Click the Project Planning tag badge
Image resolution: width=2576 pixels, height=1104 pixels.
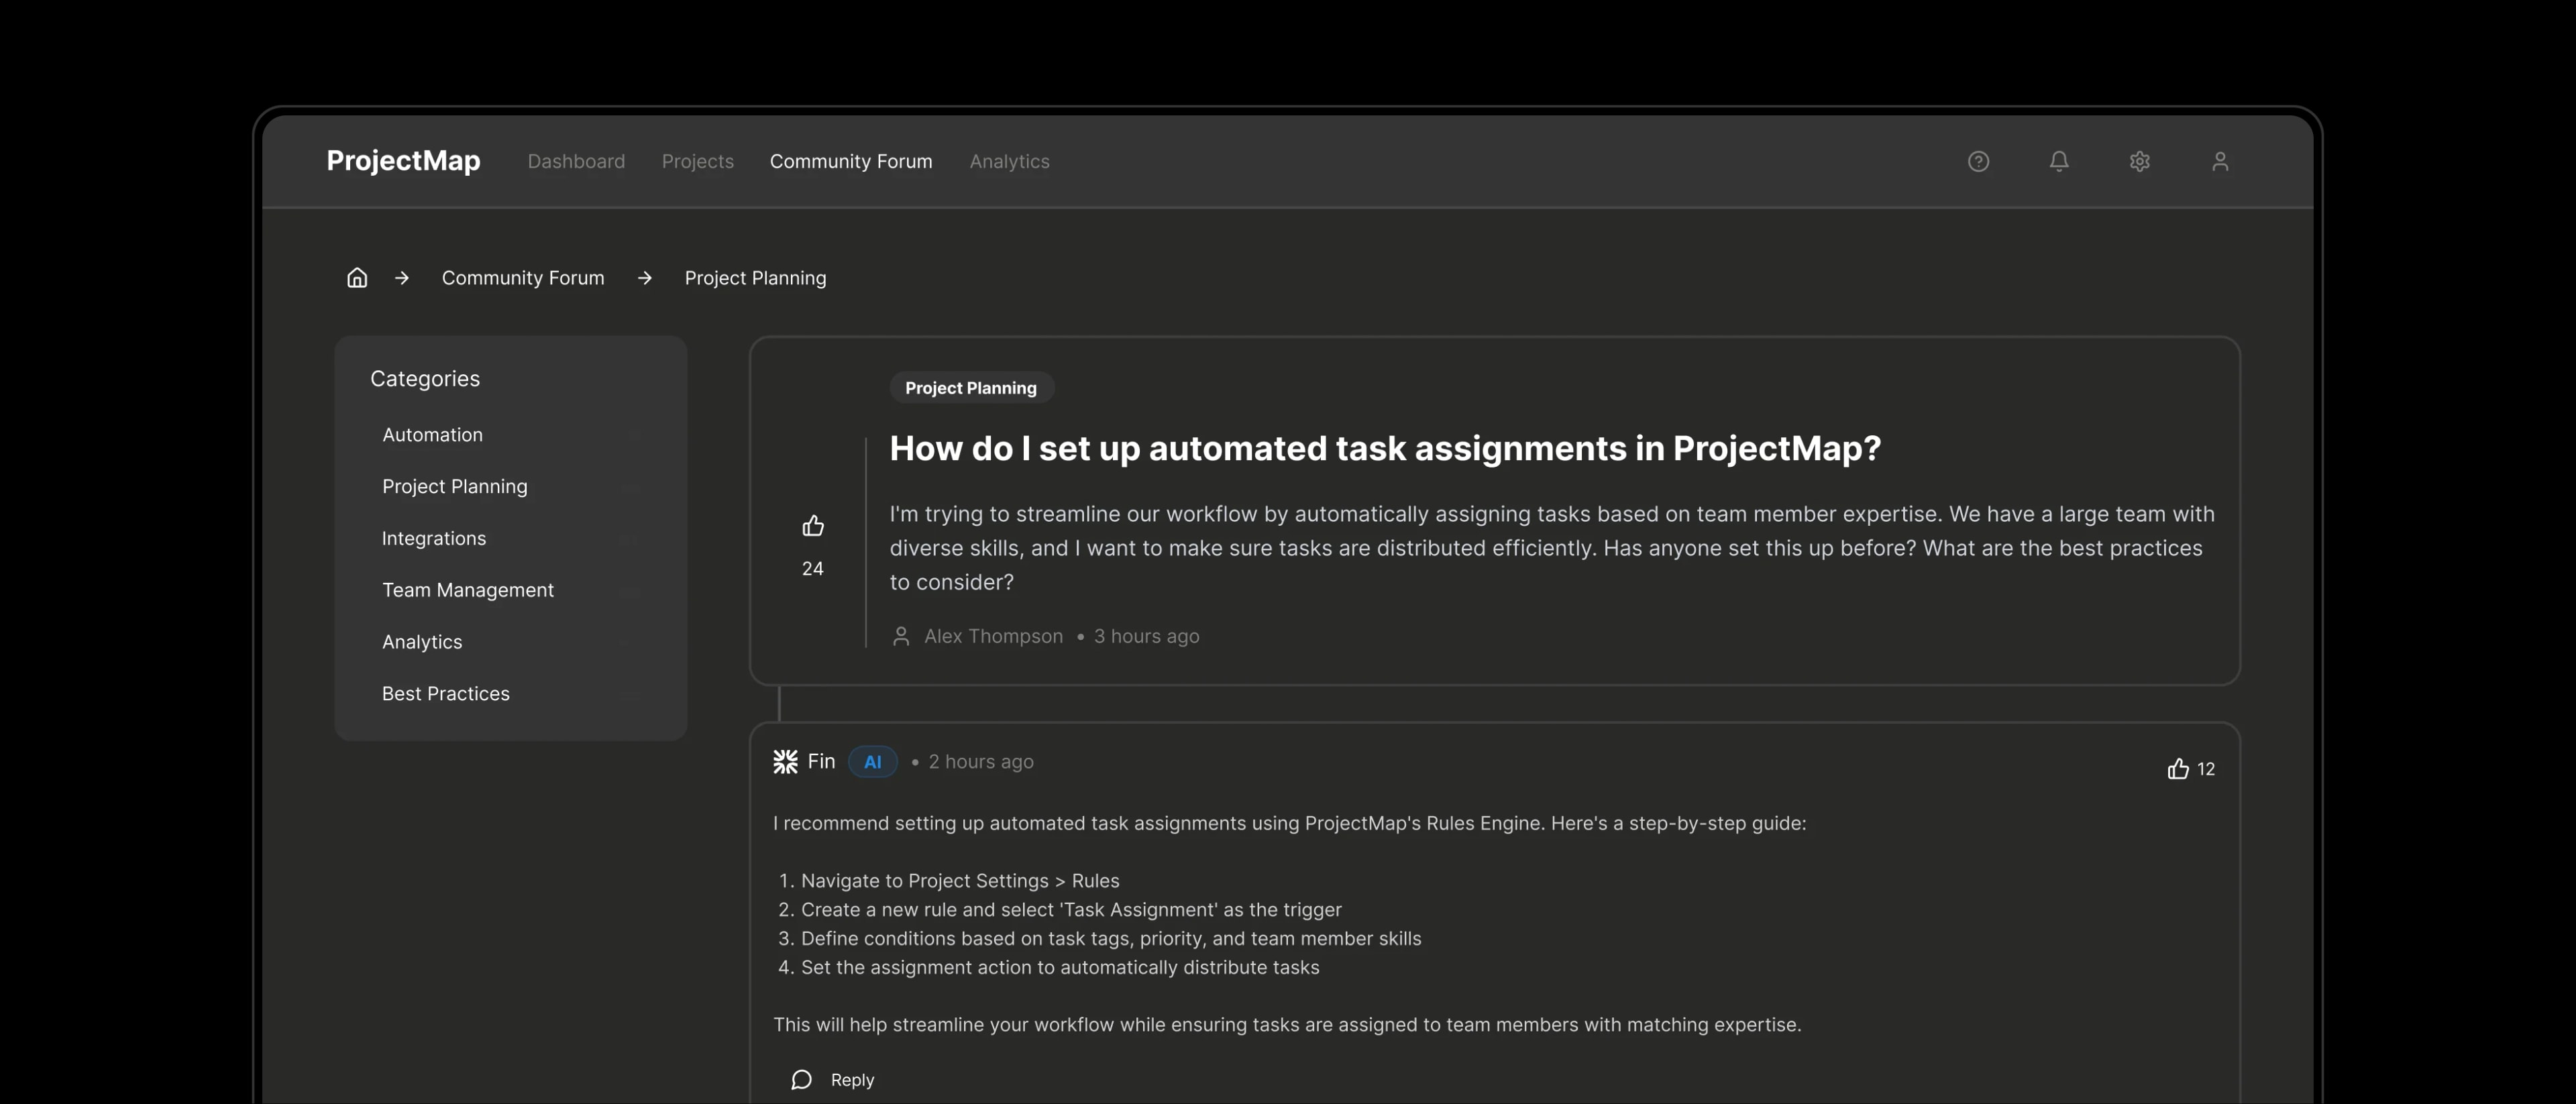point(971,388)
